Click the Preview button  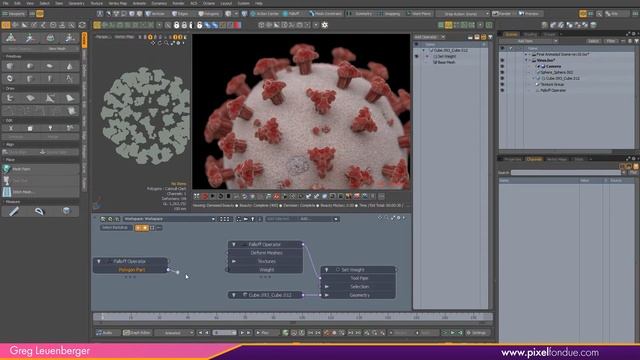529,13
